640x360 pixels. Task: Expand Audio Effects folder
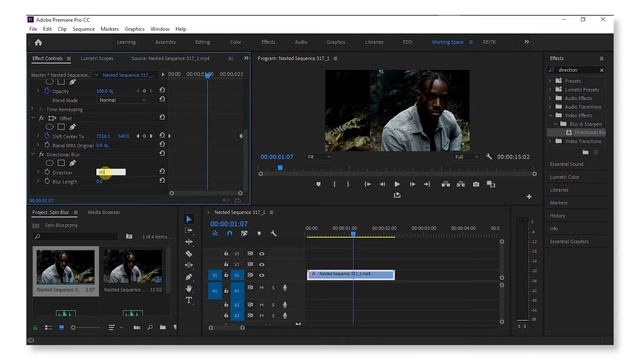550,98
